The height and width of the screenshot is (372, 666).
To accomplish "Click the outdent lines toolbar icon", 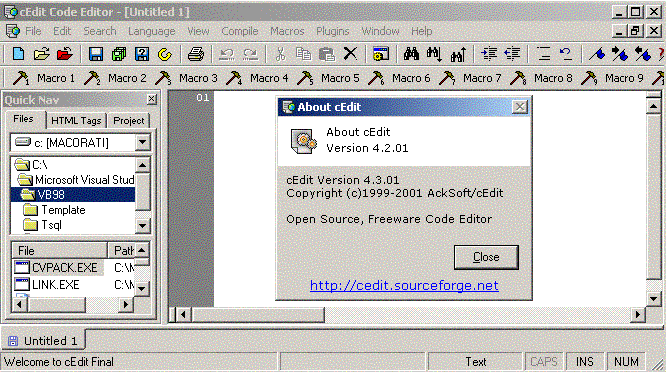I will (512, 54).
